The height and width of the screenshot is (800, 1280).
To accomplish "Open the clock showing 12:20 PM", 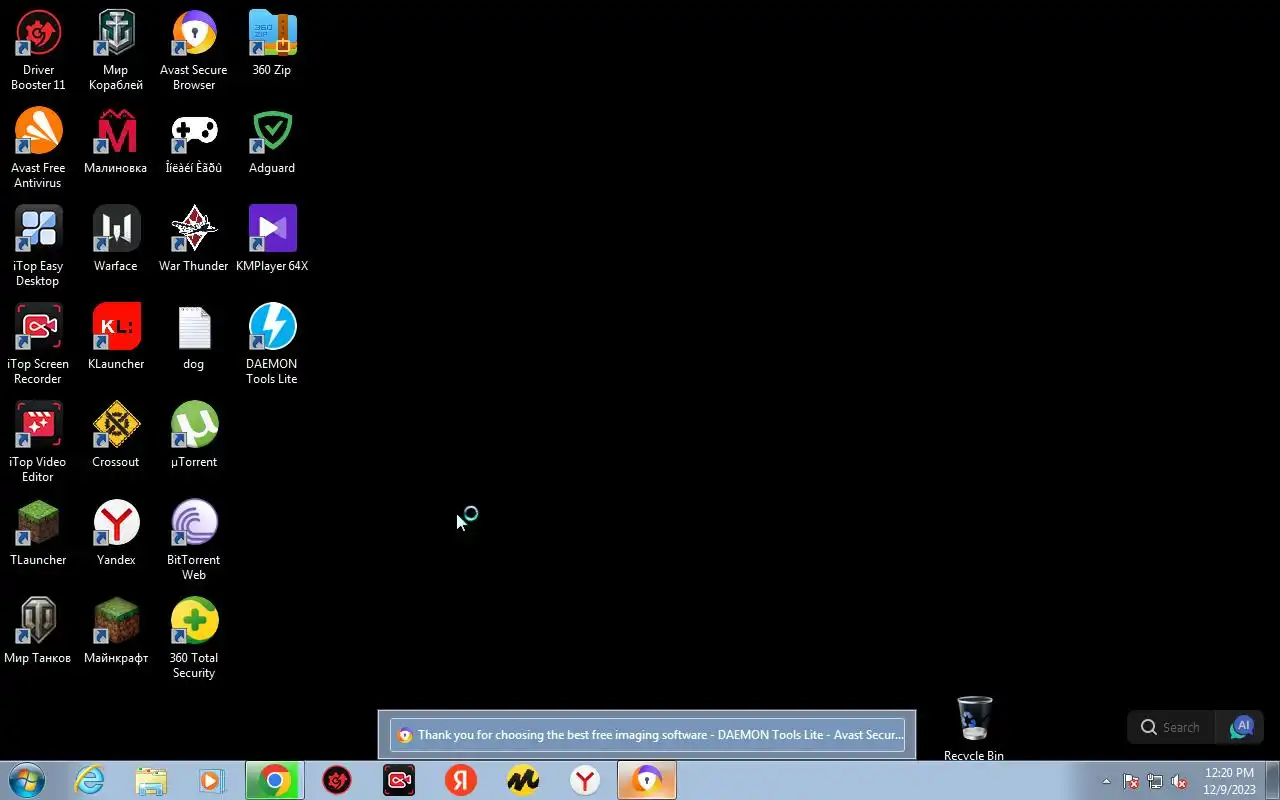I will pos(1229,781).
